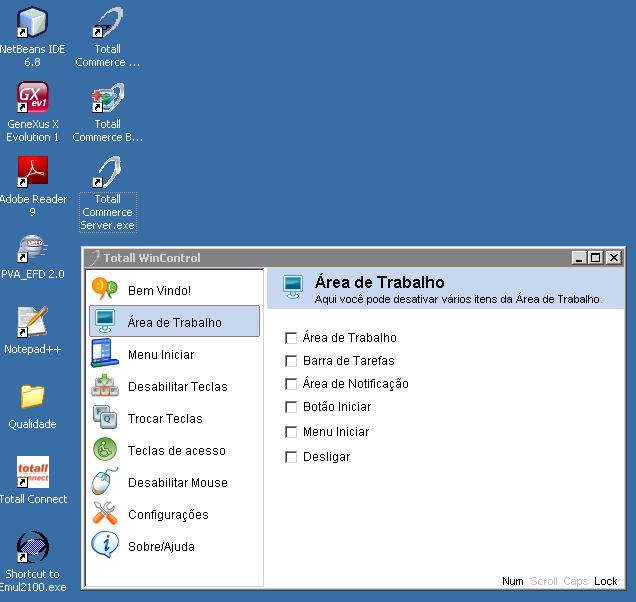Select the Adobe Reader 9 desktop icon

33,172
